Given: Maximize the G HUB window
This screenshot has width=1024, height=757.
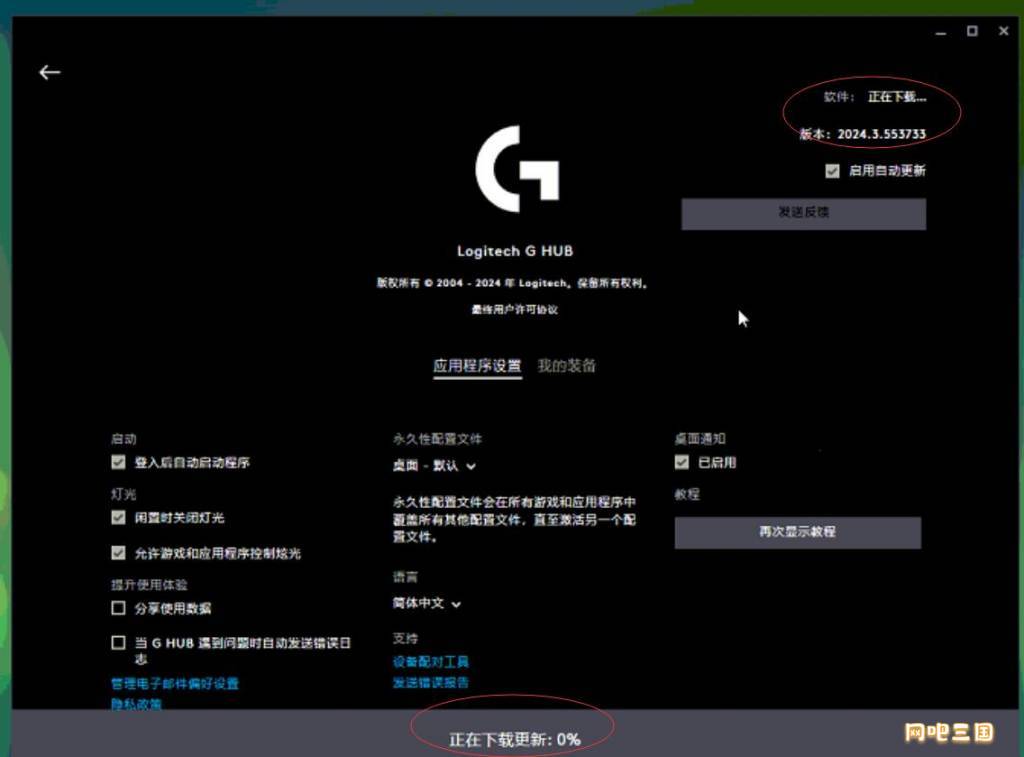Looking at the screenshot, I should click(x=972, y=31).
